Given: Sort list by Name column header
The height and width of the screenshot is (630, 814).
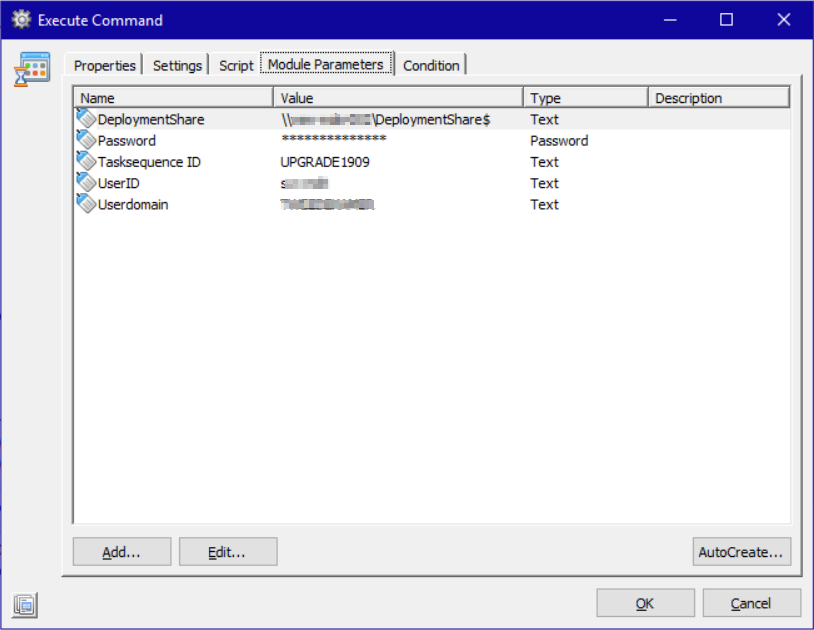Looking at the screenshot, I should 173,98.
